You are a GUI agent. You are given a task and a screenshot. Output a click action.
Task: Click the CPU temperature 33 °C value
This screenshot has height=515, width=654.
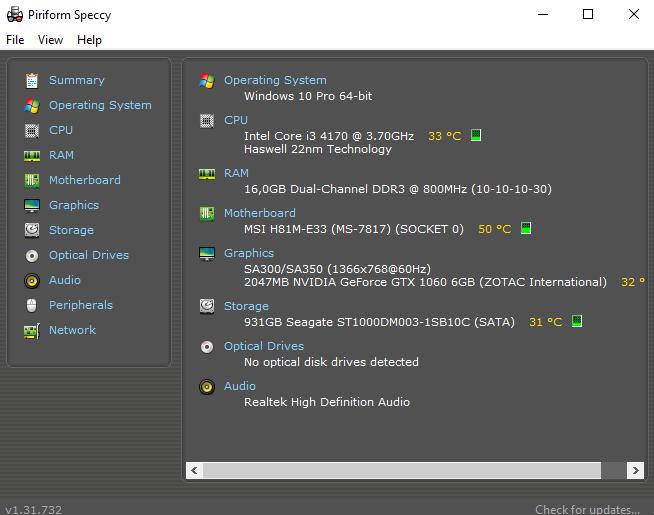[445, 136]
